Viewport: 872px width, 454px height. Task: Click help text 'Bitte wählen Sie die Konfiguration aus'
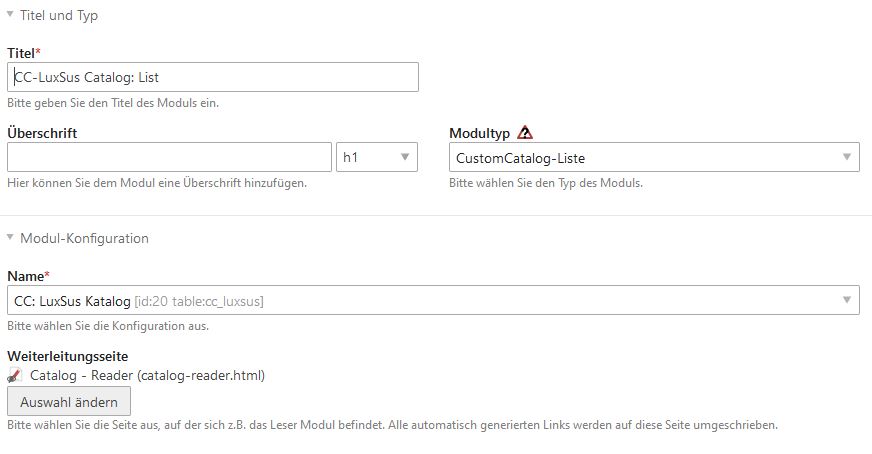108,325
